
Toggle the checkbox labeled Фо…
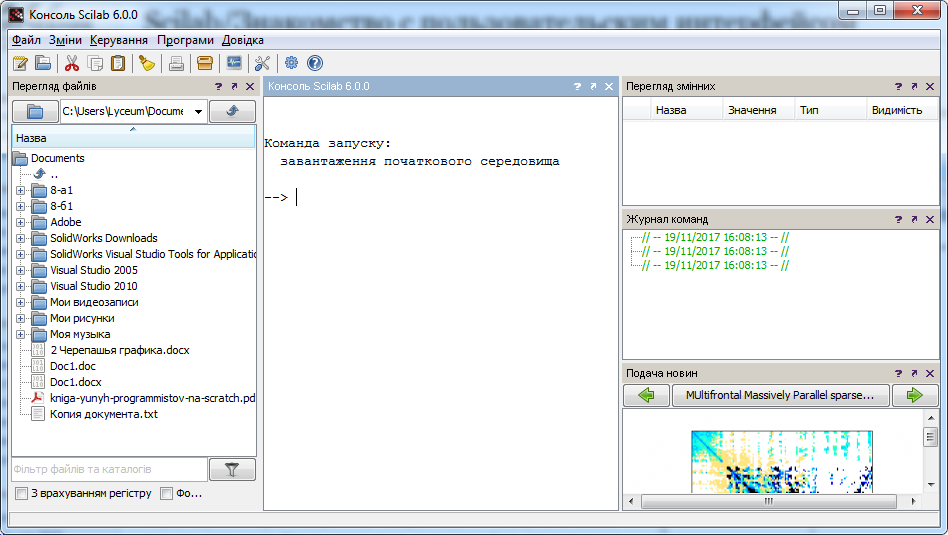[166, 493]
